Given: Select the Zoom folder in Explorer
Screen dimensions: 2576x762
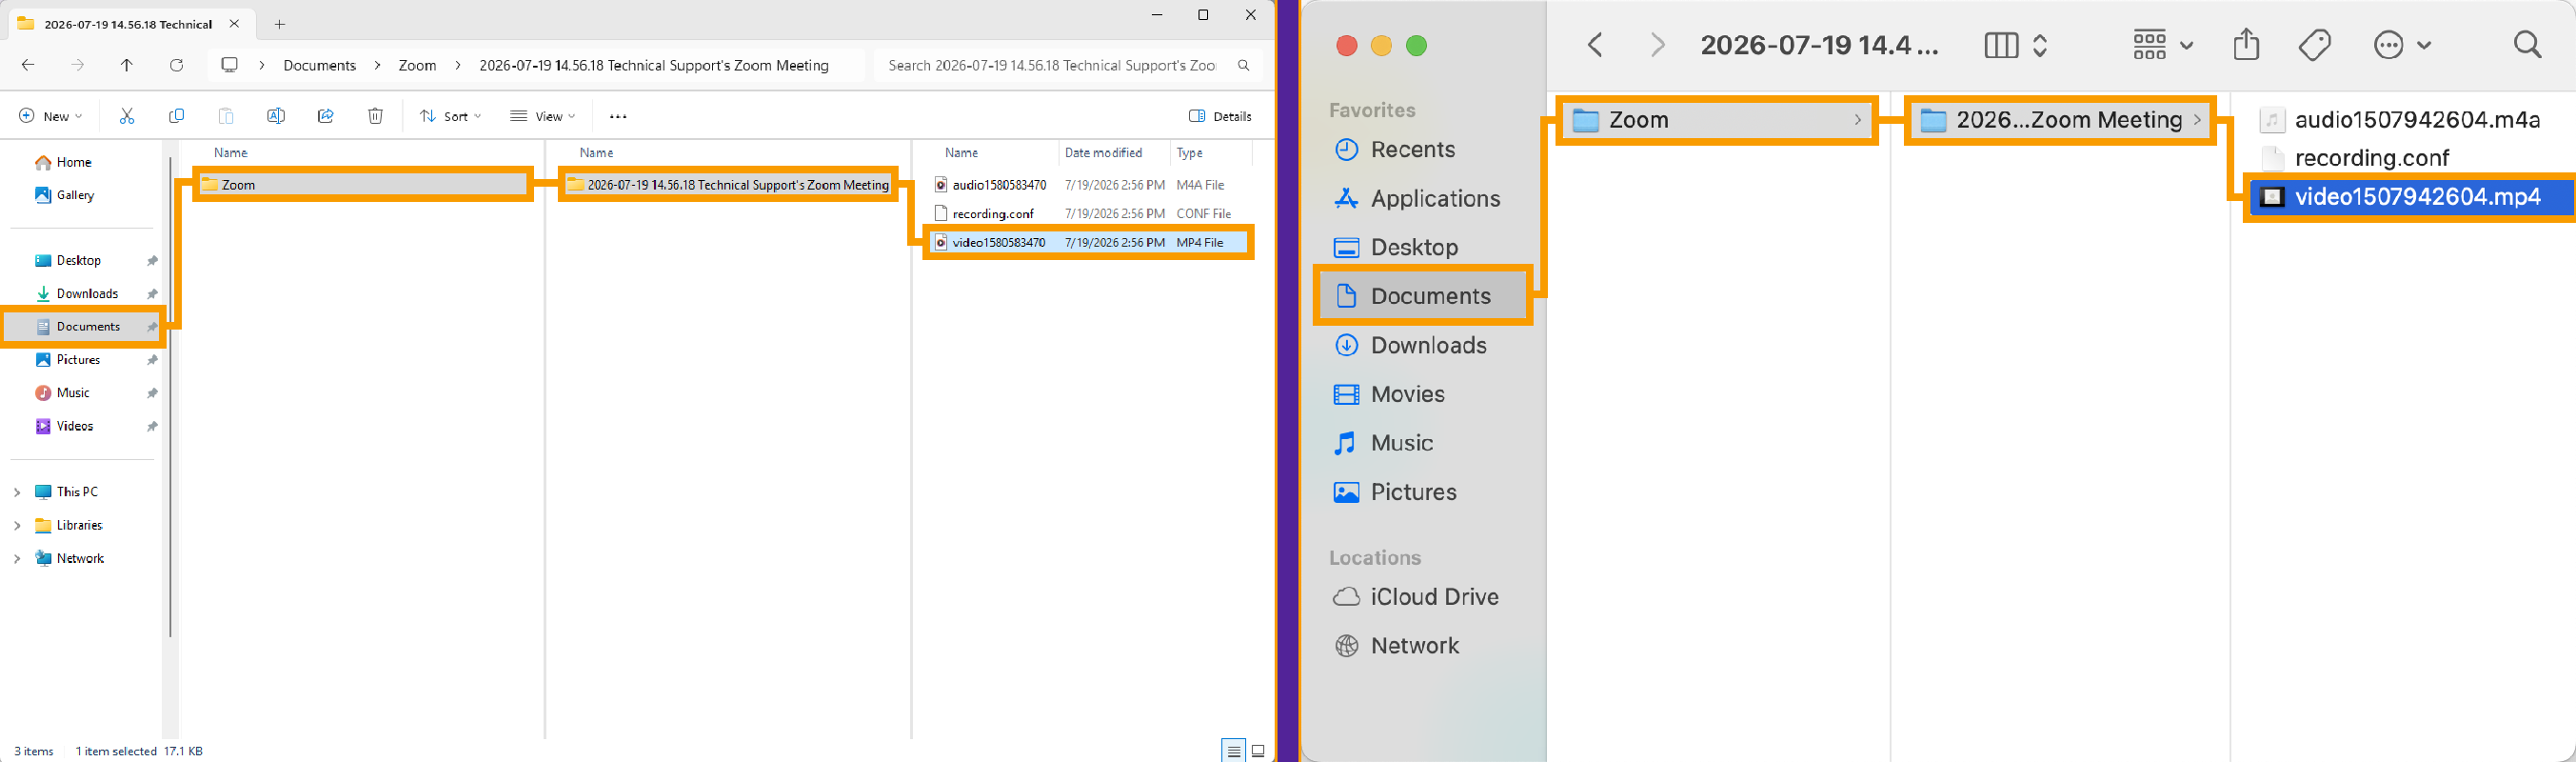Looking at the screenshot, I should [x=362, y=185].
